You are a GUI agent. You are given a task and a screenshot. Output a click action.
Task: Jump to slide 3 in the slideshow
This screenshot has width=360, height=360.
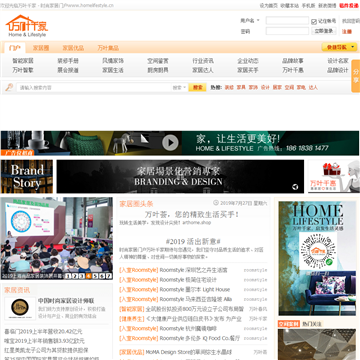pos(82,276)
